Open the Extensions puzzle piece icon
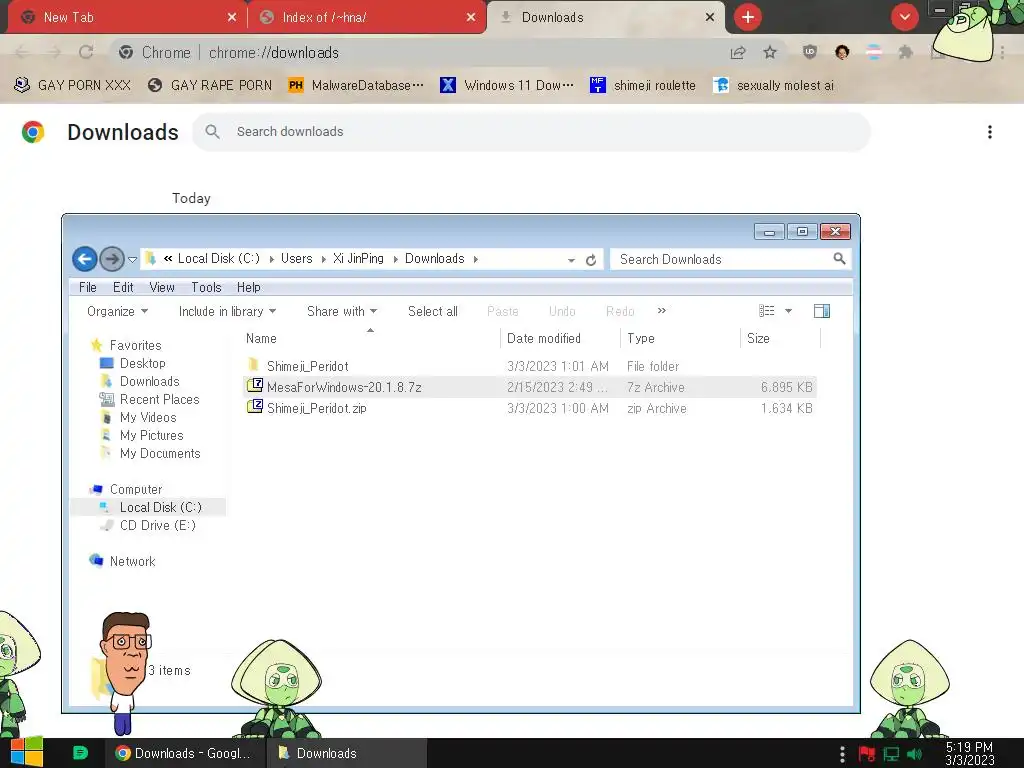The width and height of the screenshot is (1024, 768). pyautogui.click(x=905, y=52)
